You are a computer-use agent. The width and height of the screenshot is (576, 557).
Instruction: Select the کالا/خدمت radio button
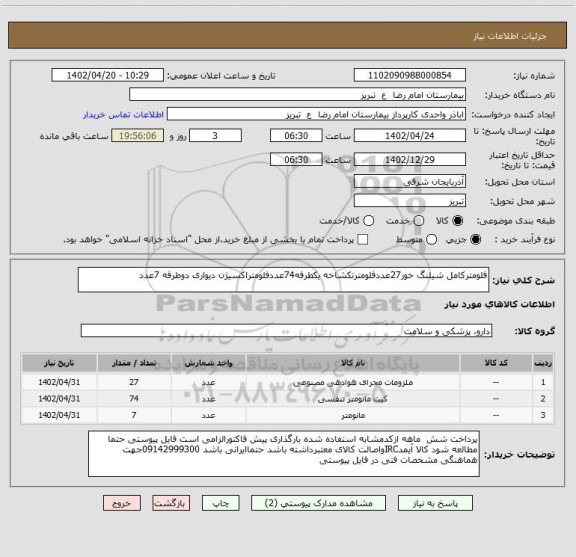pyautogui.click(x=368, y=221)
